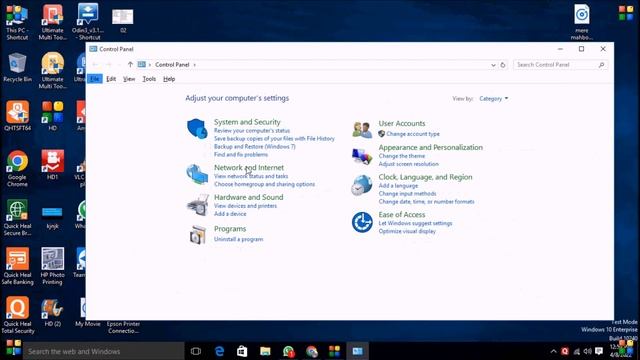This screenshot has width=640, height=360.
Task: Click Choose homegroup and sharing options
Action: [x=264, y=184]
